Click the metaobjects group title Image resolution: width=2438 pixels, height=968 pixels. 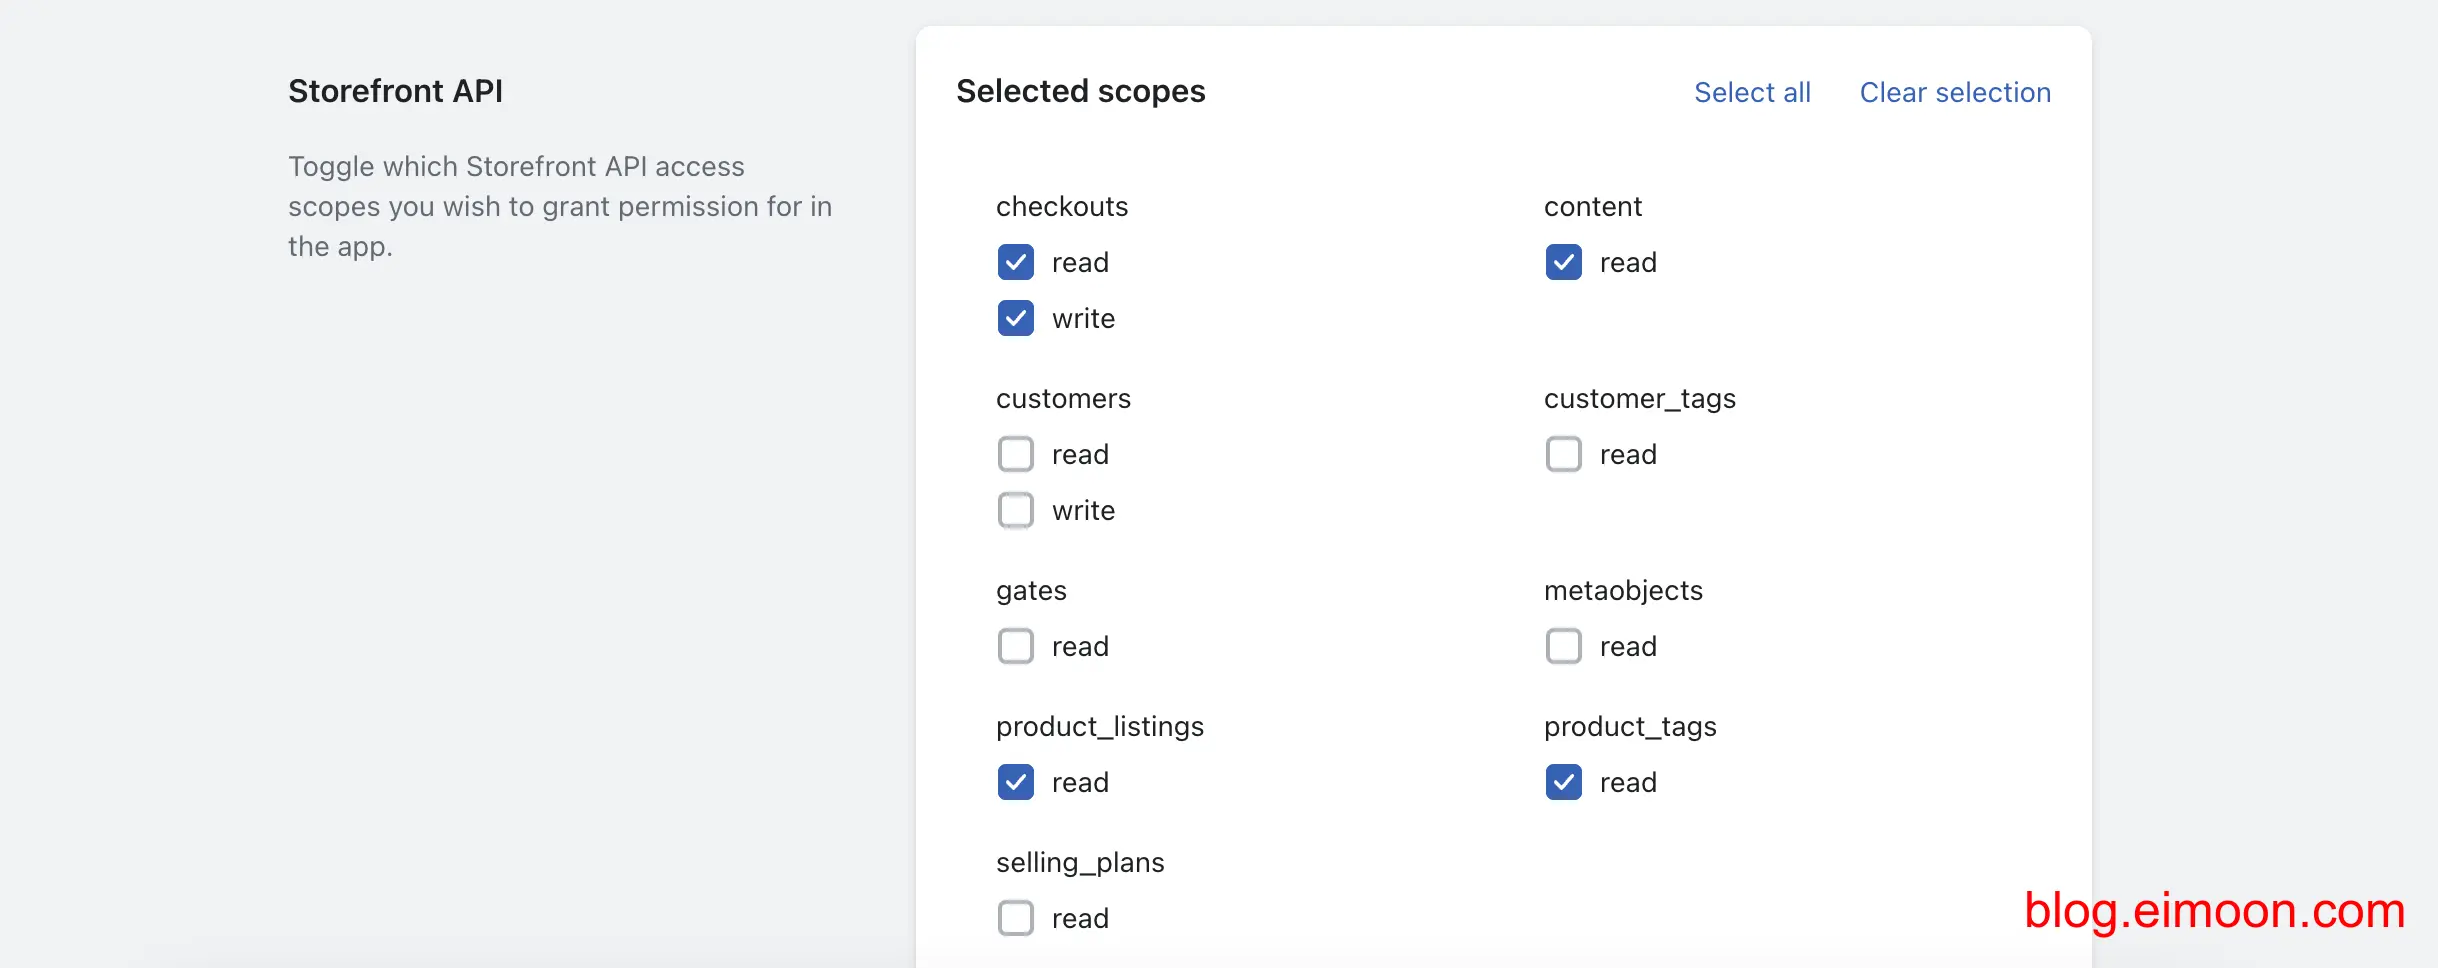click(x=1622, y=590)
